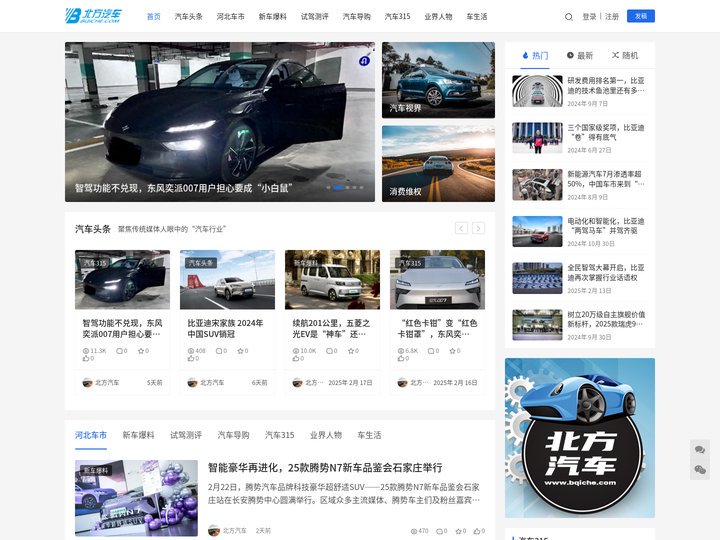Open 业界人物 in top navigation

pyautogui.click(x=438, y=17)
